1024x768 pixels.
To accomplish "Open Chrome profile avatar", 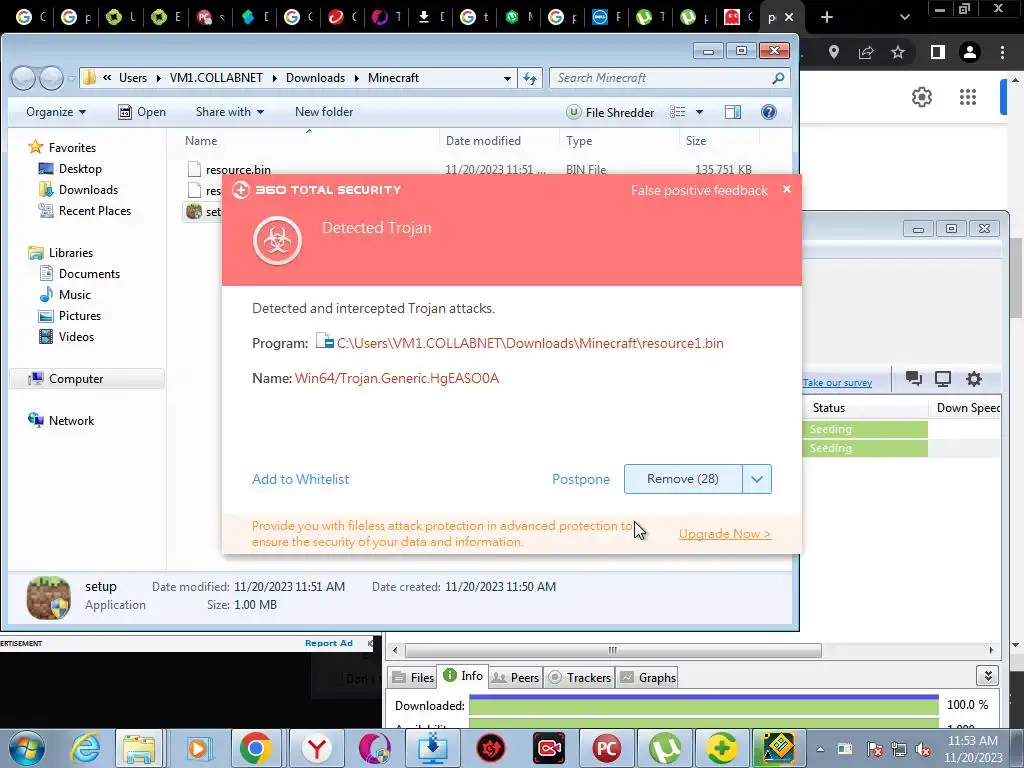I will [970, 52].
